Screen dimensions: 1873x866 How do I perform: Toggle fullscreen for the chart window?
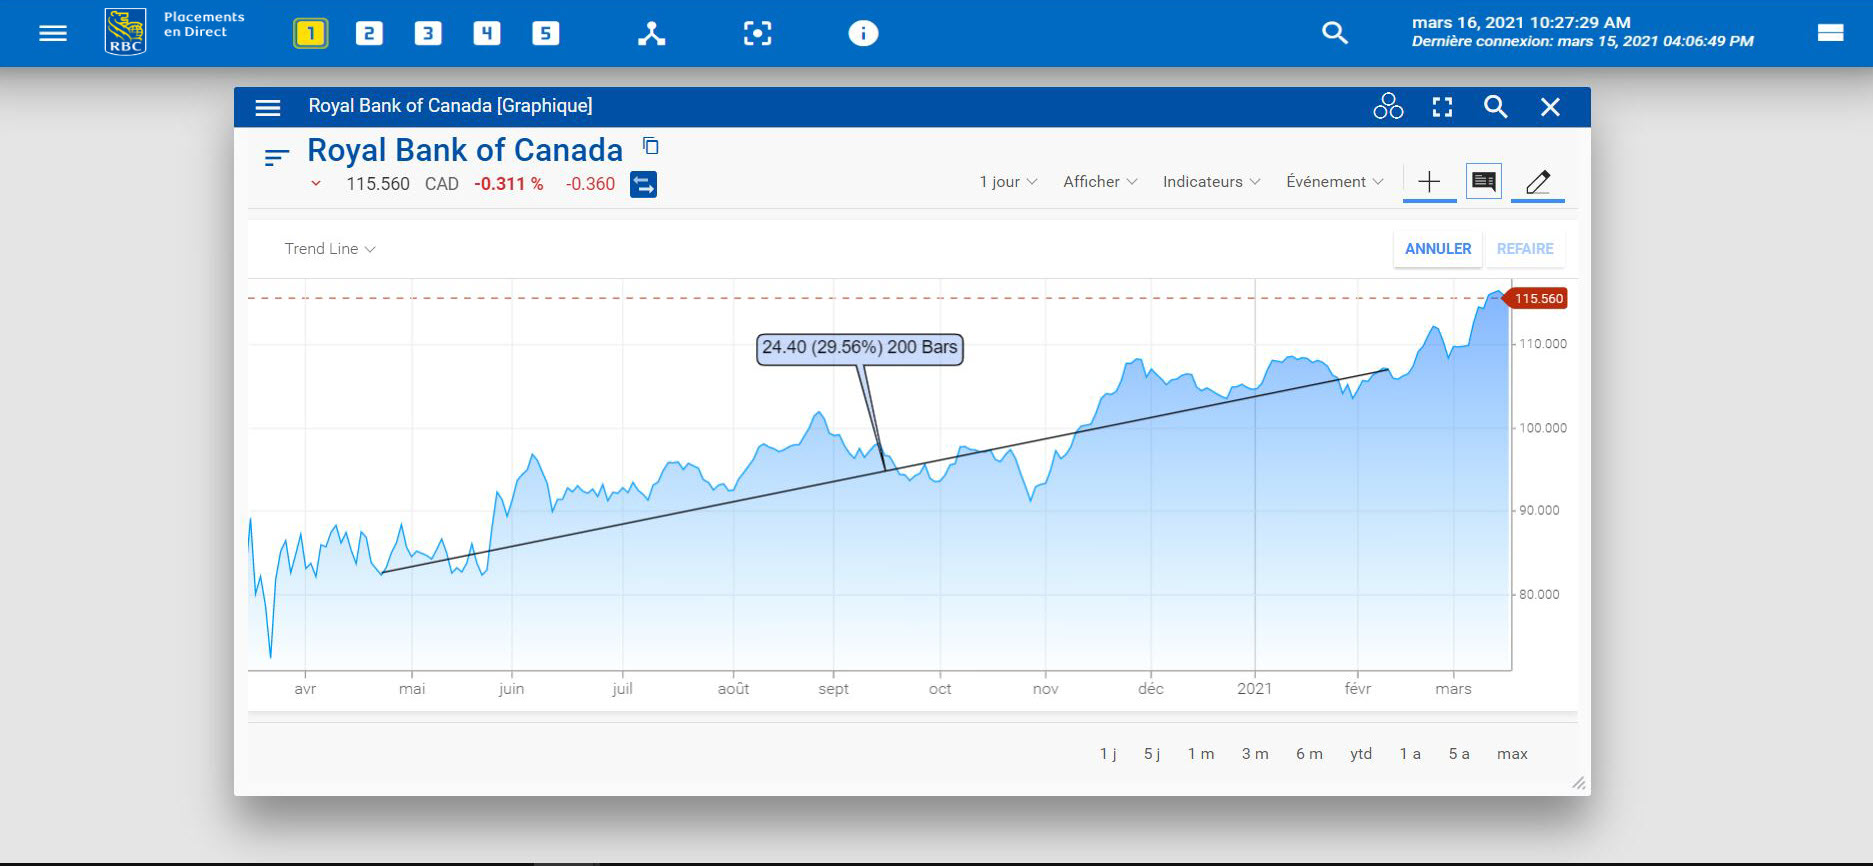point(1442,107)
